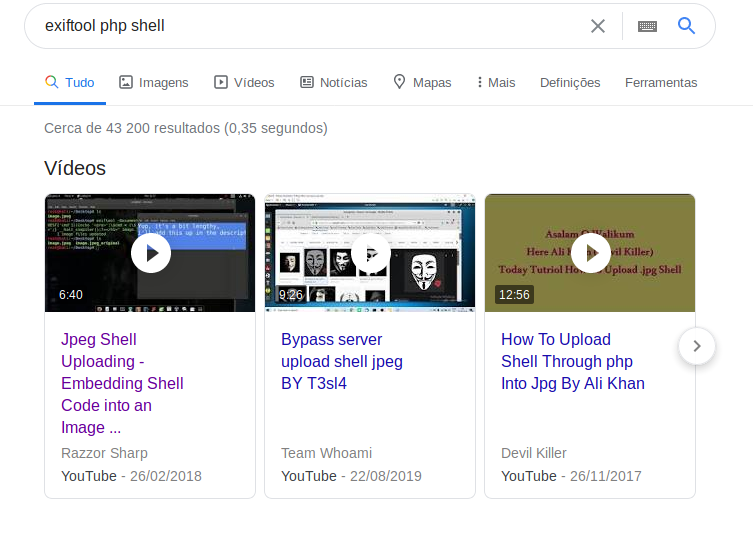The width and height of the screenshot is (753, 536).
Task: Click the Vídeos section heading
Action: [75, 168]
